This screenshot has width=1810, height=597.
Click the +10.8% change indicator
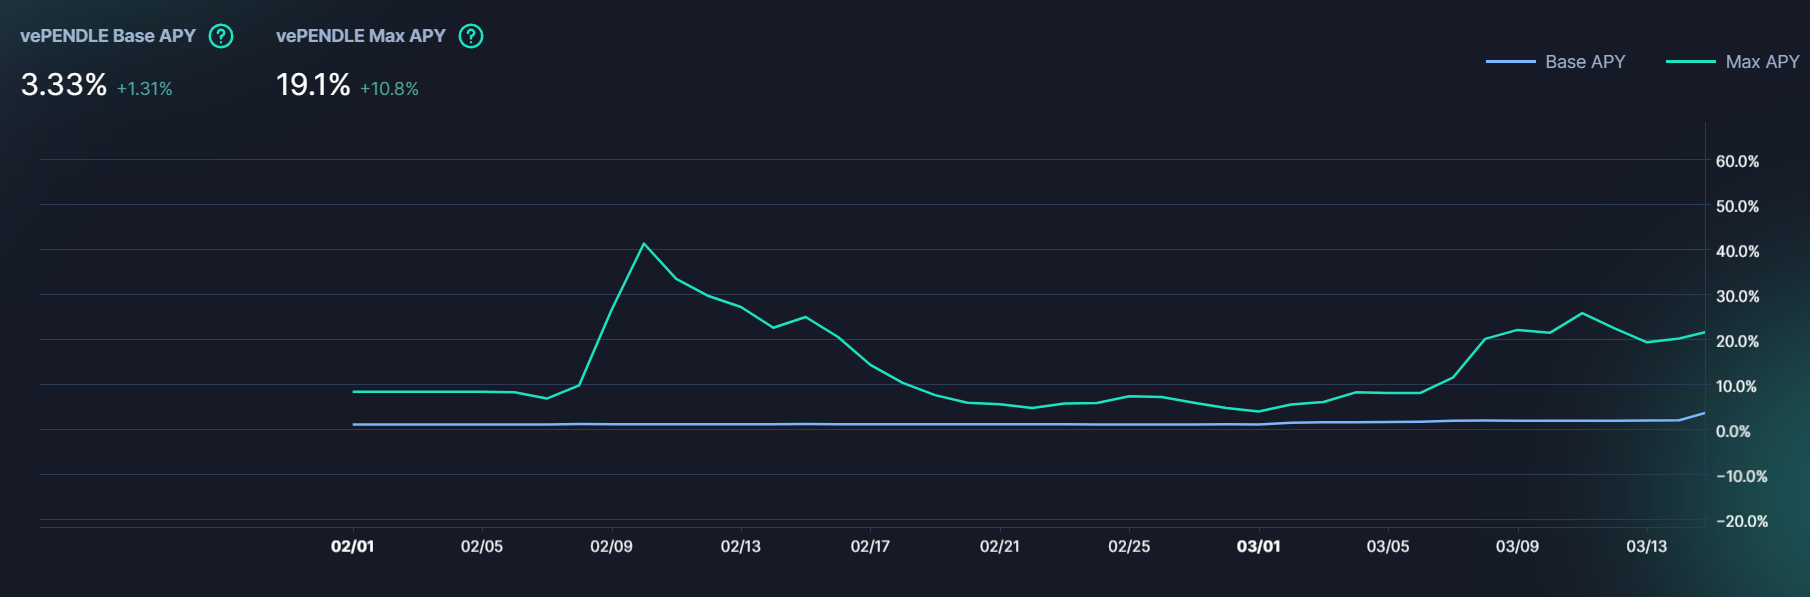tap(389, 89)
